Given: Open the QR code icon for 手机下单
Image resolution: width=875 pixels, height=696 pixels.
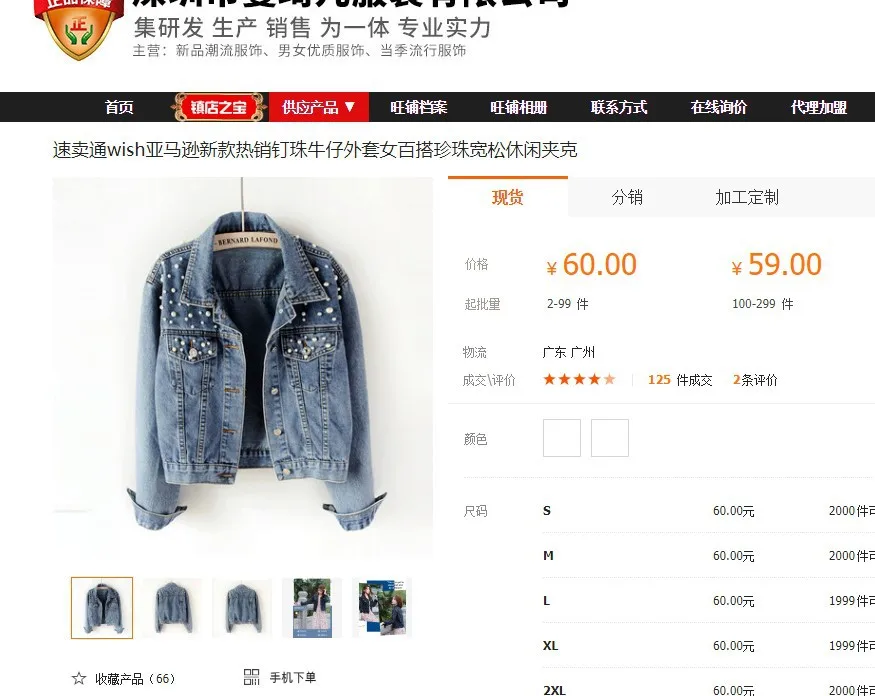Looking at the screenshot, I should pos(252,677).
